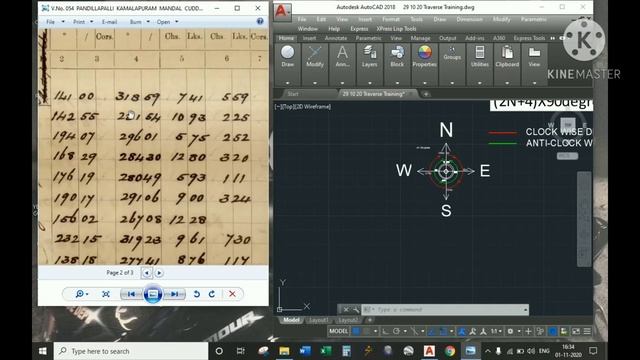This screenshot has width=640, height=360.
Task: Click the Photo Viewer help icon
Action: (260, 21)
